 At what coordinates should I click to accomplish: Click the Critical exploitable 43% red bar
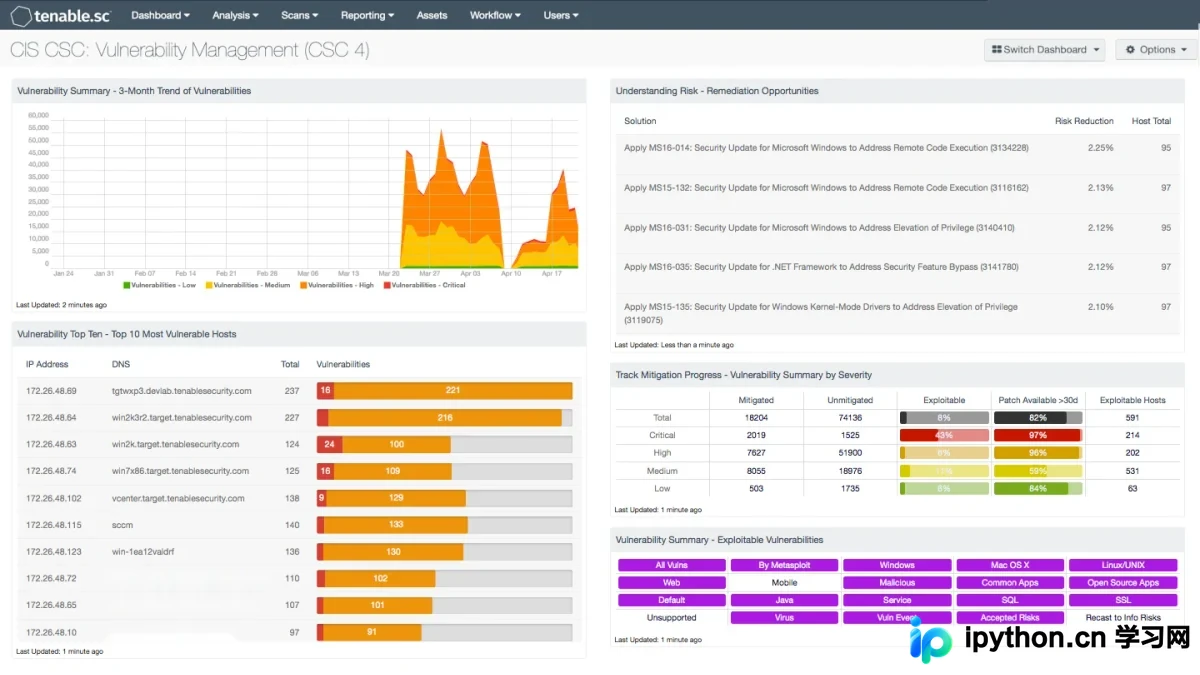pyautogui.click(x=944, y=435)
